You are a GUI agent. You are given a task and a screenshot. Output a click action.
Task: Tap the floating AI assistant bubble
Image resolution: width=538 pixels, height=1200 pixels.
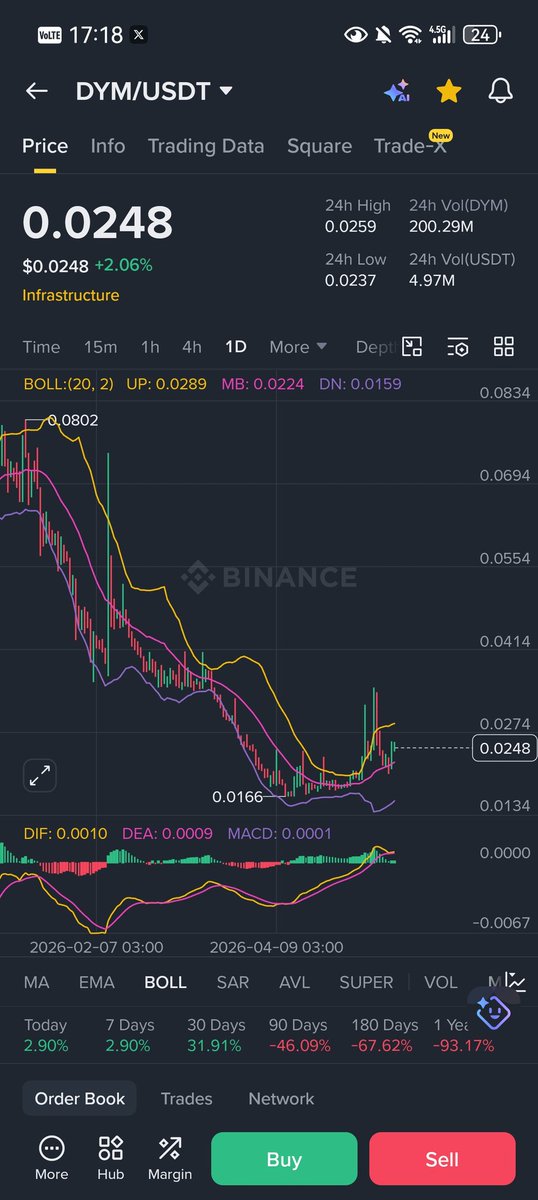point(494,1013)
